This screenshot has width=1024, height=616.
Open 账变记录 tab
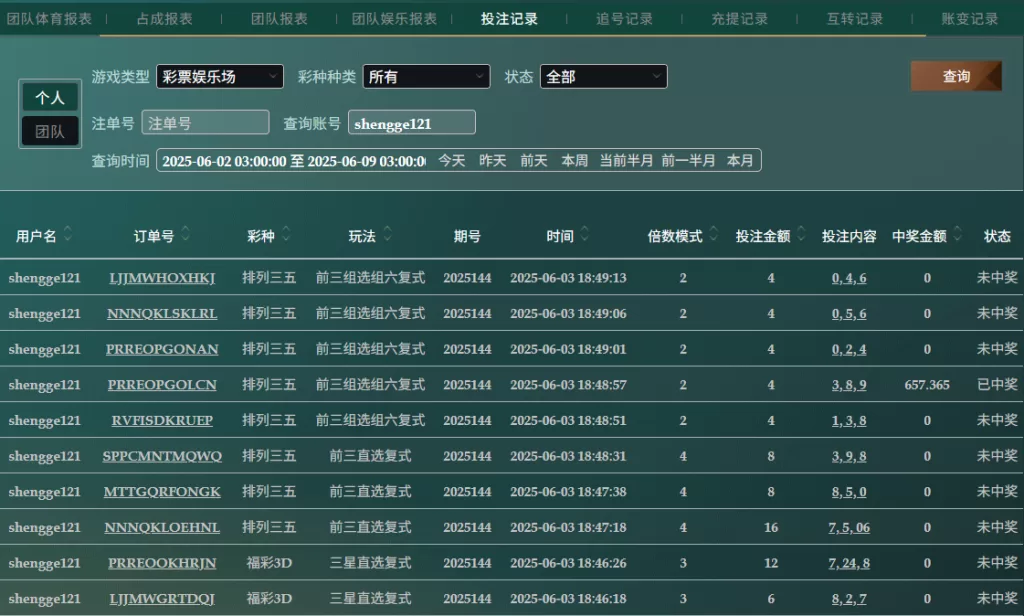click(970, 19)
